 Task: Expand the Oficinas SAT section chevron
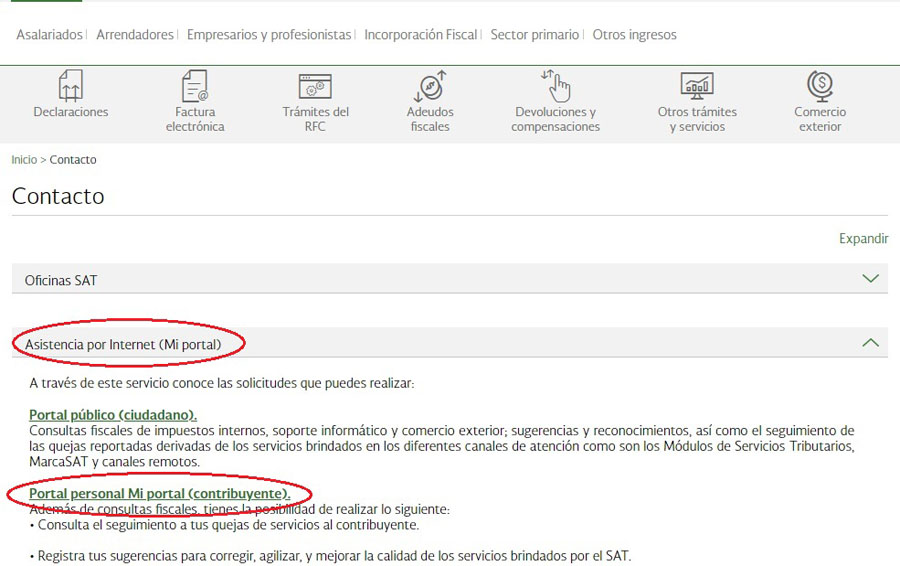point(870,278)
